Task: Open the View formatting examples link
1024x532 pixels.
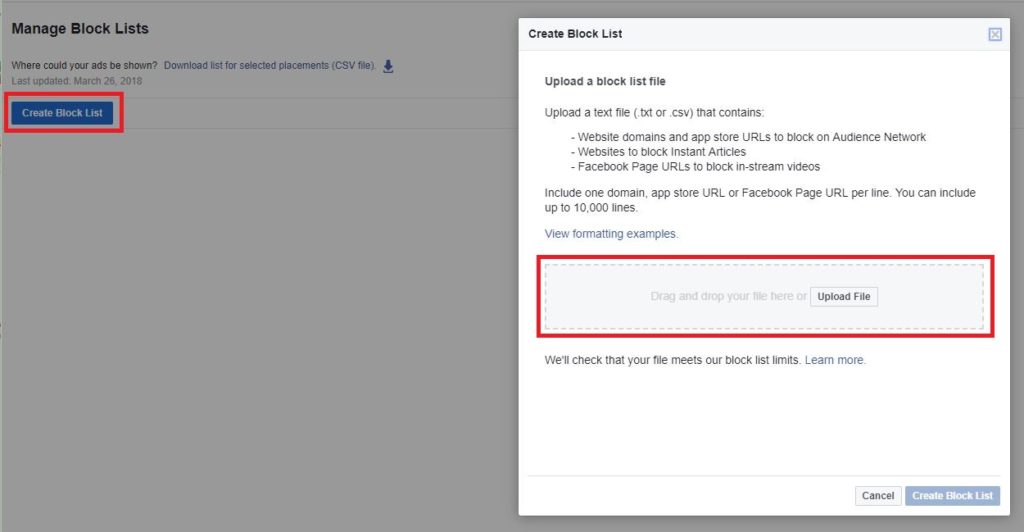Action: tap(611, 234)
